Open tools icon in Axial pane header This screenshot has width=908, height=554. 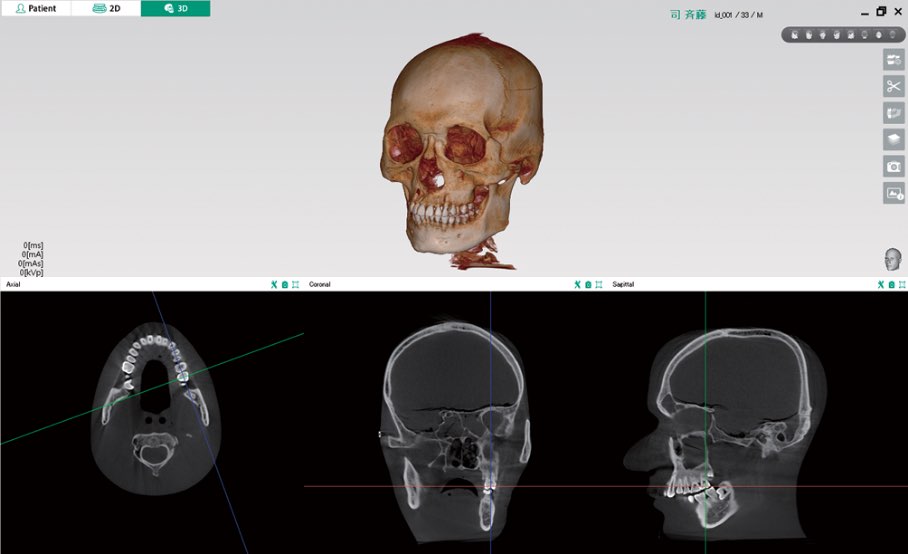tap(274, 285)
